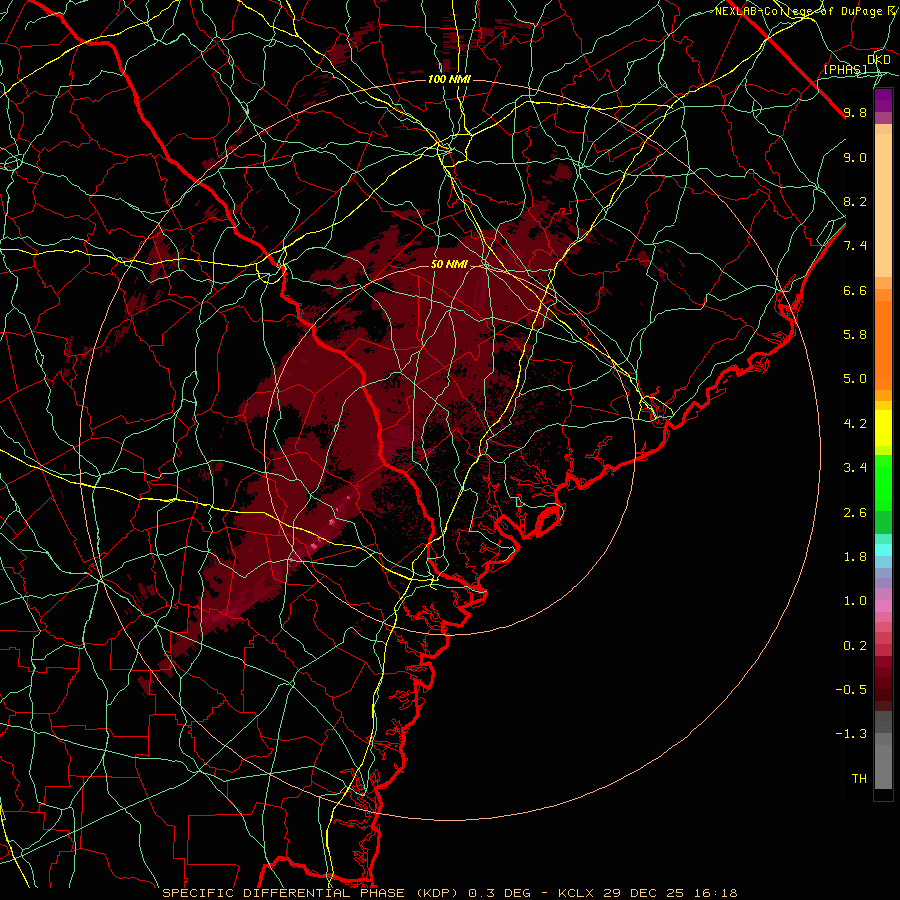Click the 2.6 scale value

pos(855,513)
